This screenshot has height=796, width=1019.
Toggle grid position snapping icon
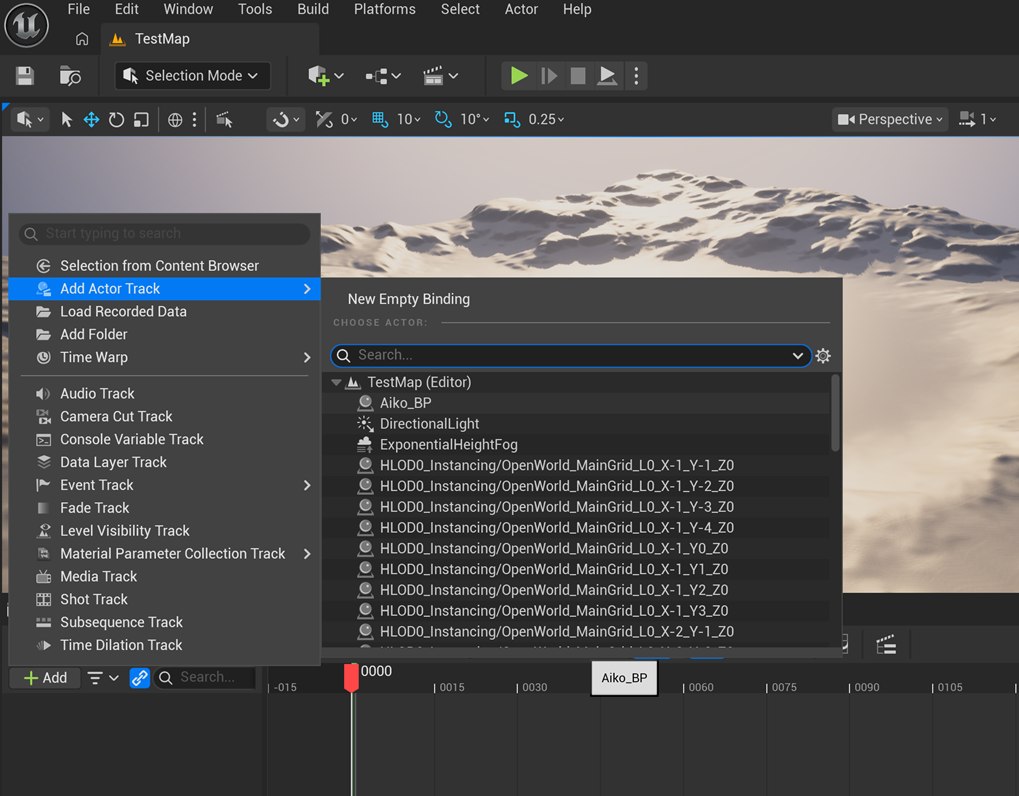pos(380,120)
